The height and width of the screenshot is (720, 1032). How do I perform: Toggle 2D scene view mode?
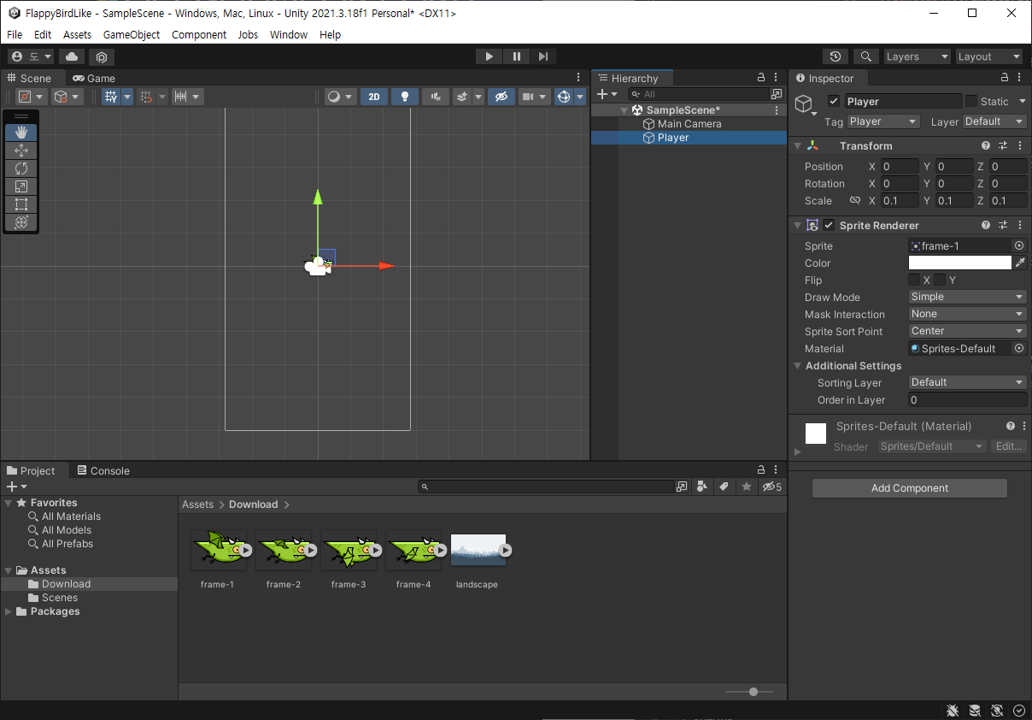(374, 97)
